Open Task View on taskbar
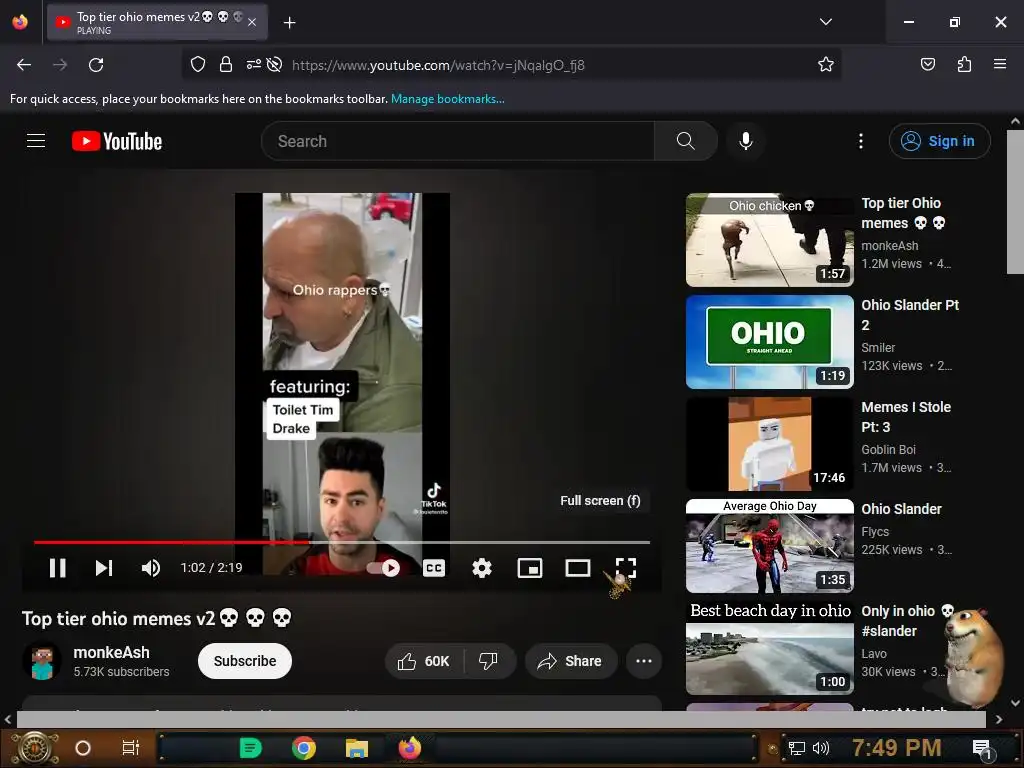 click(x=131, y=748)
